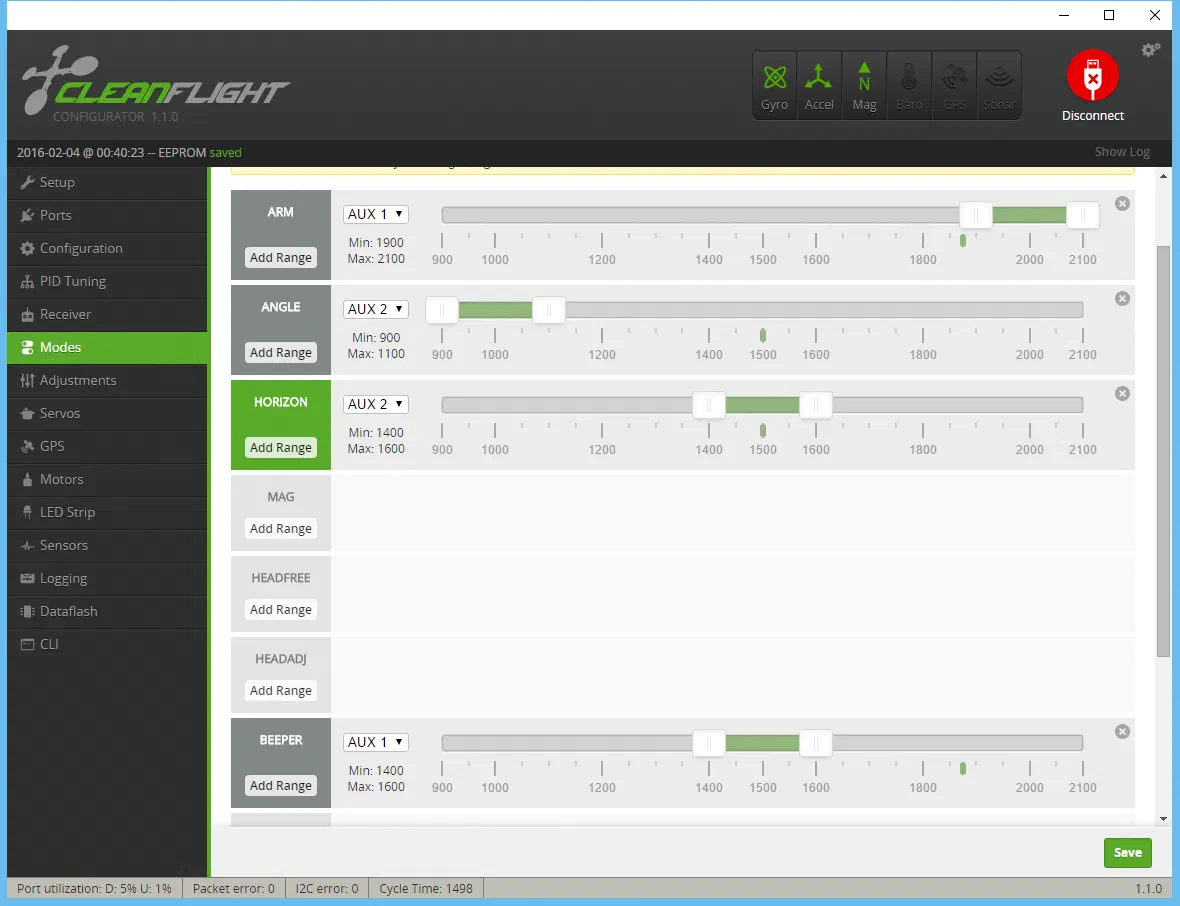Click the scrollbar down arrow
The height and width of the screenshot is (906, 1180).
(1163, 819)
